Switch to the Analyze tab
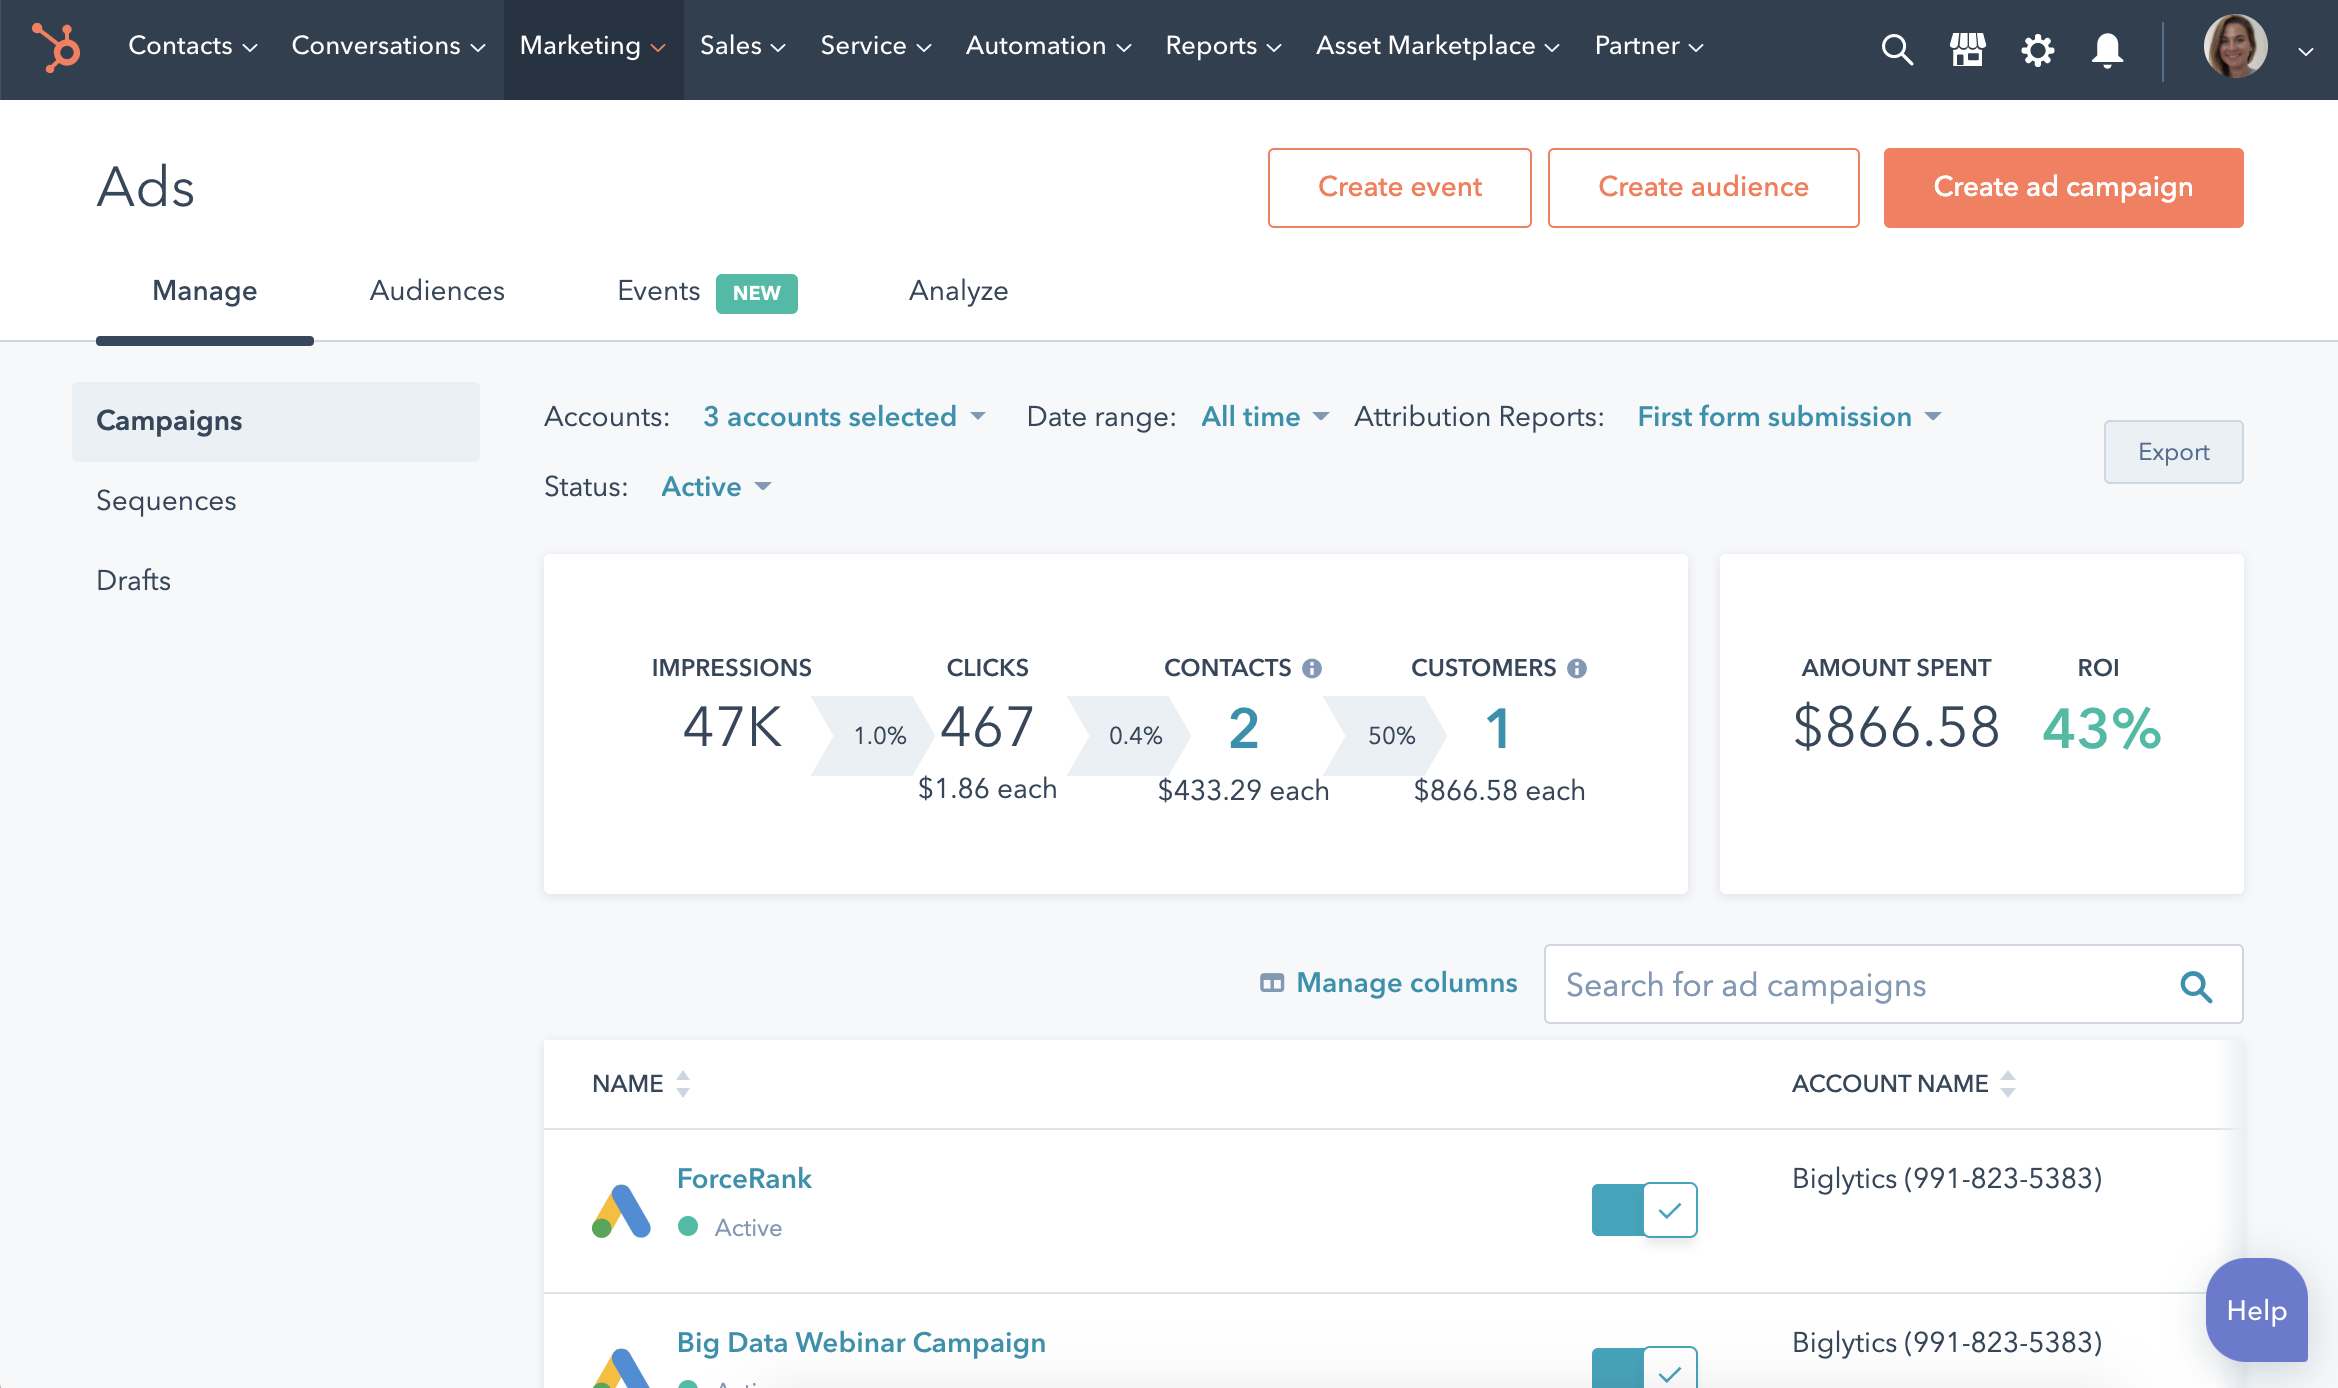 click(x=958, y=289)
